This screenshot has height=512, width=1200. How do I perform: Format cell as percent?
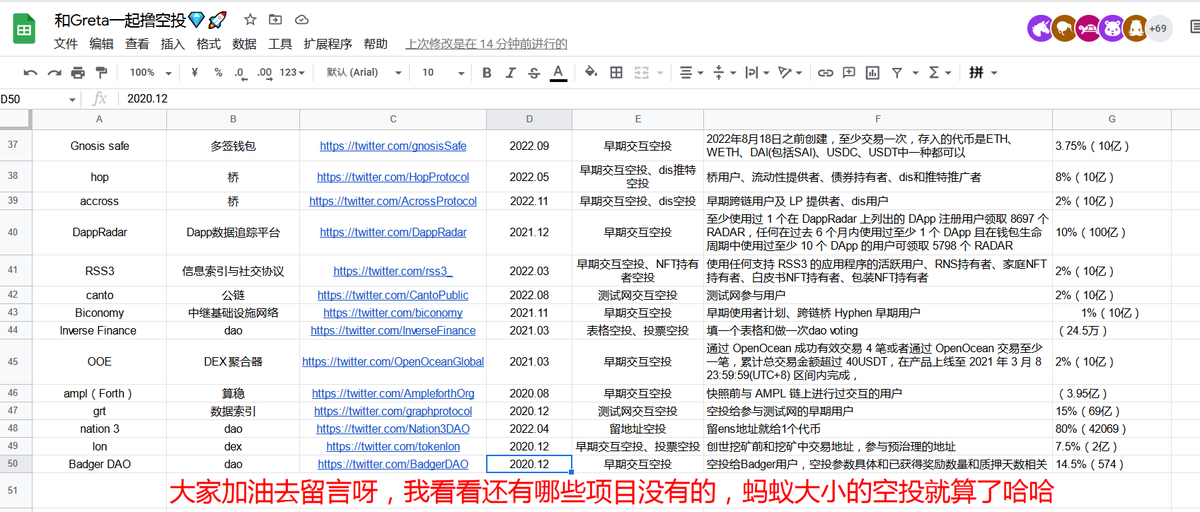coord(219,73)
